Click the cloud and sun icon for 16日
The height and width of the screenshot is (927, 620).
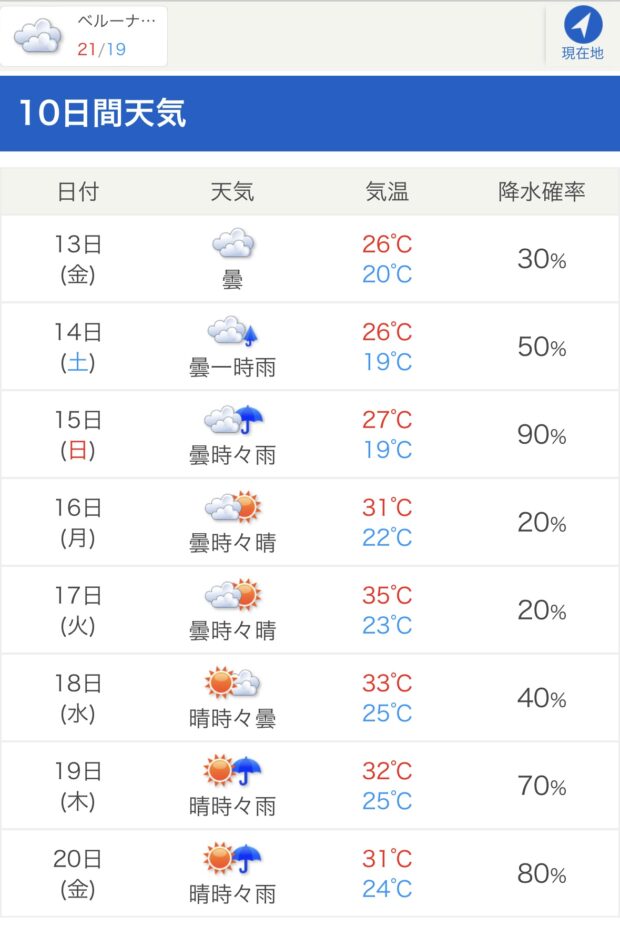[233, 506]
